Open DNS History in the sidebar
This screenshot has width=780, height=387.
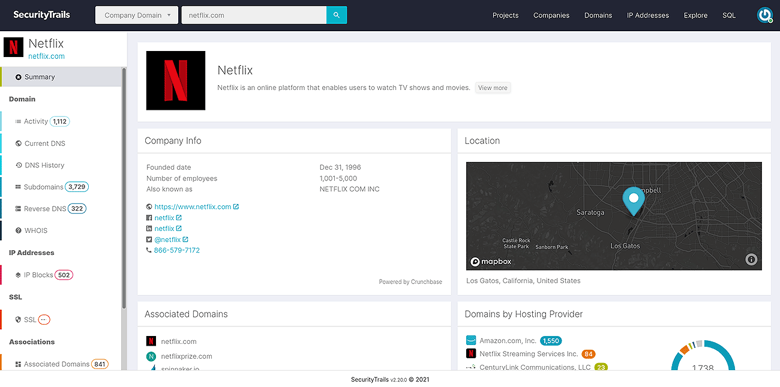[x=61, y=165]
